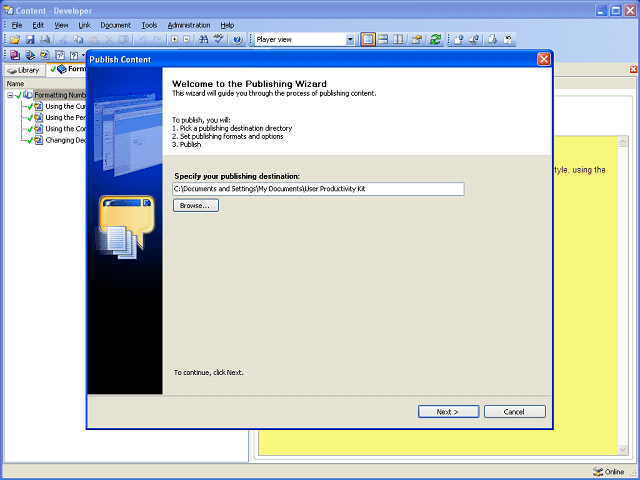640x480 pixels.
Task: Click the yellow pane scrollbar down arrow
Action: click(623, 450)
